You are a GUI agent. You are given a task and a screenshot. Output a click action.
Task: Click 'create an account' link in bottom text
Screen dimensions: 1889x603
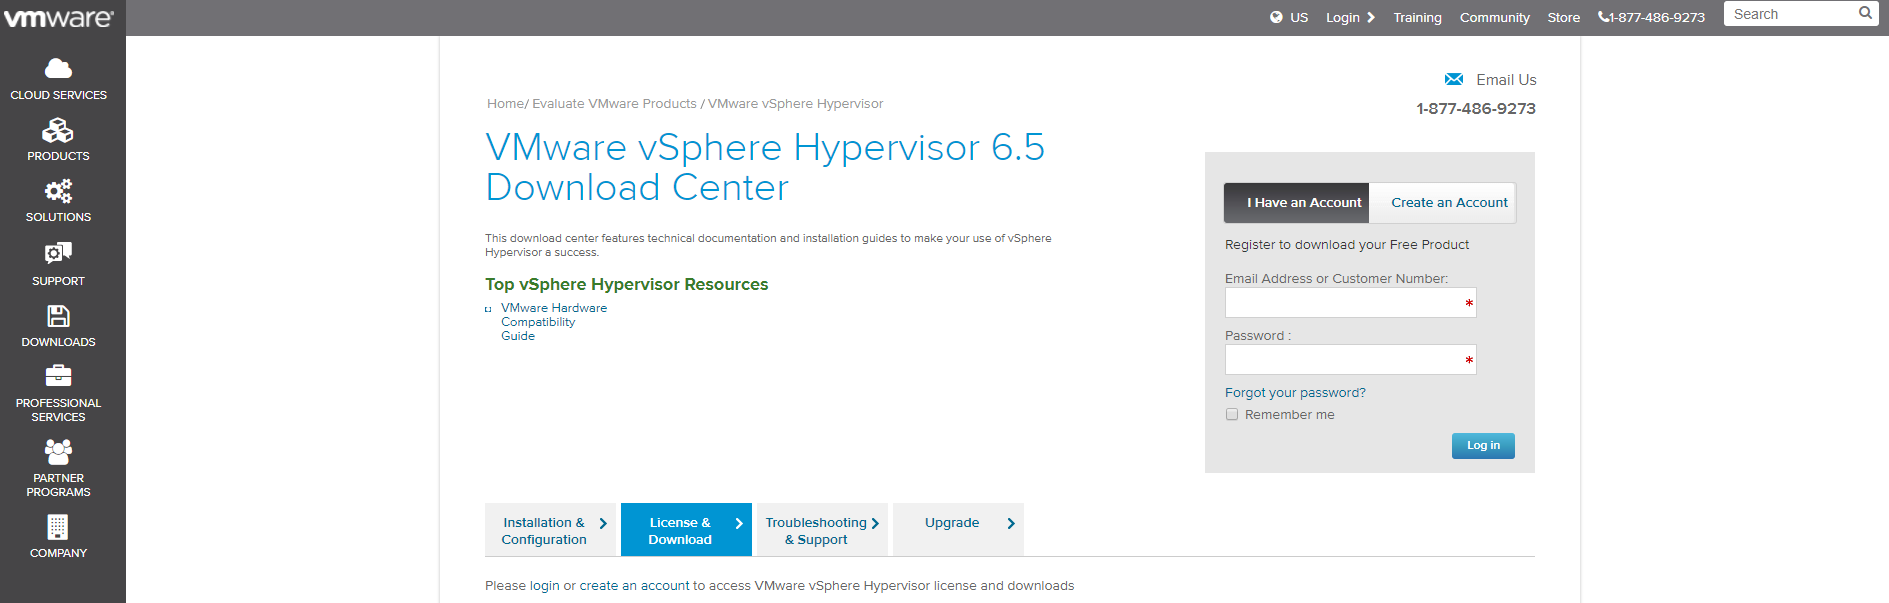pyautogui.click(x=634, y=585)
